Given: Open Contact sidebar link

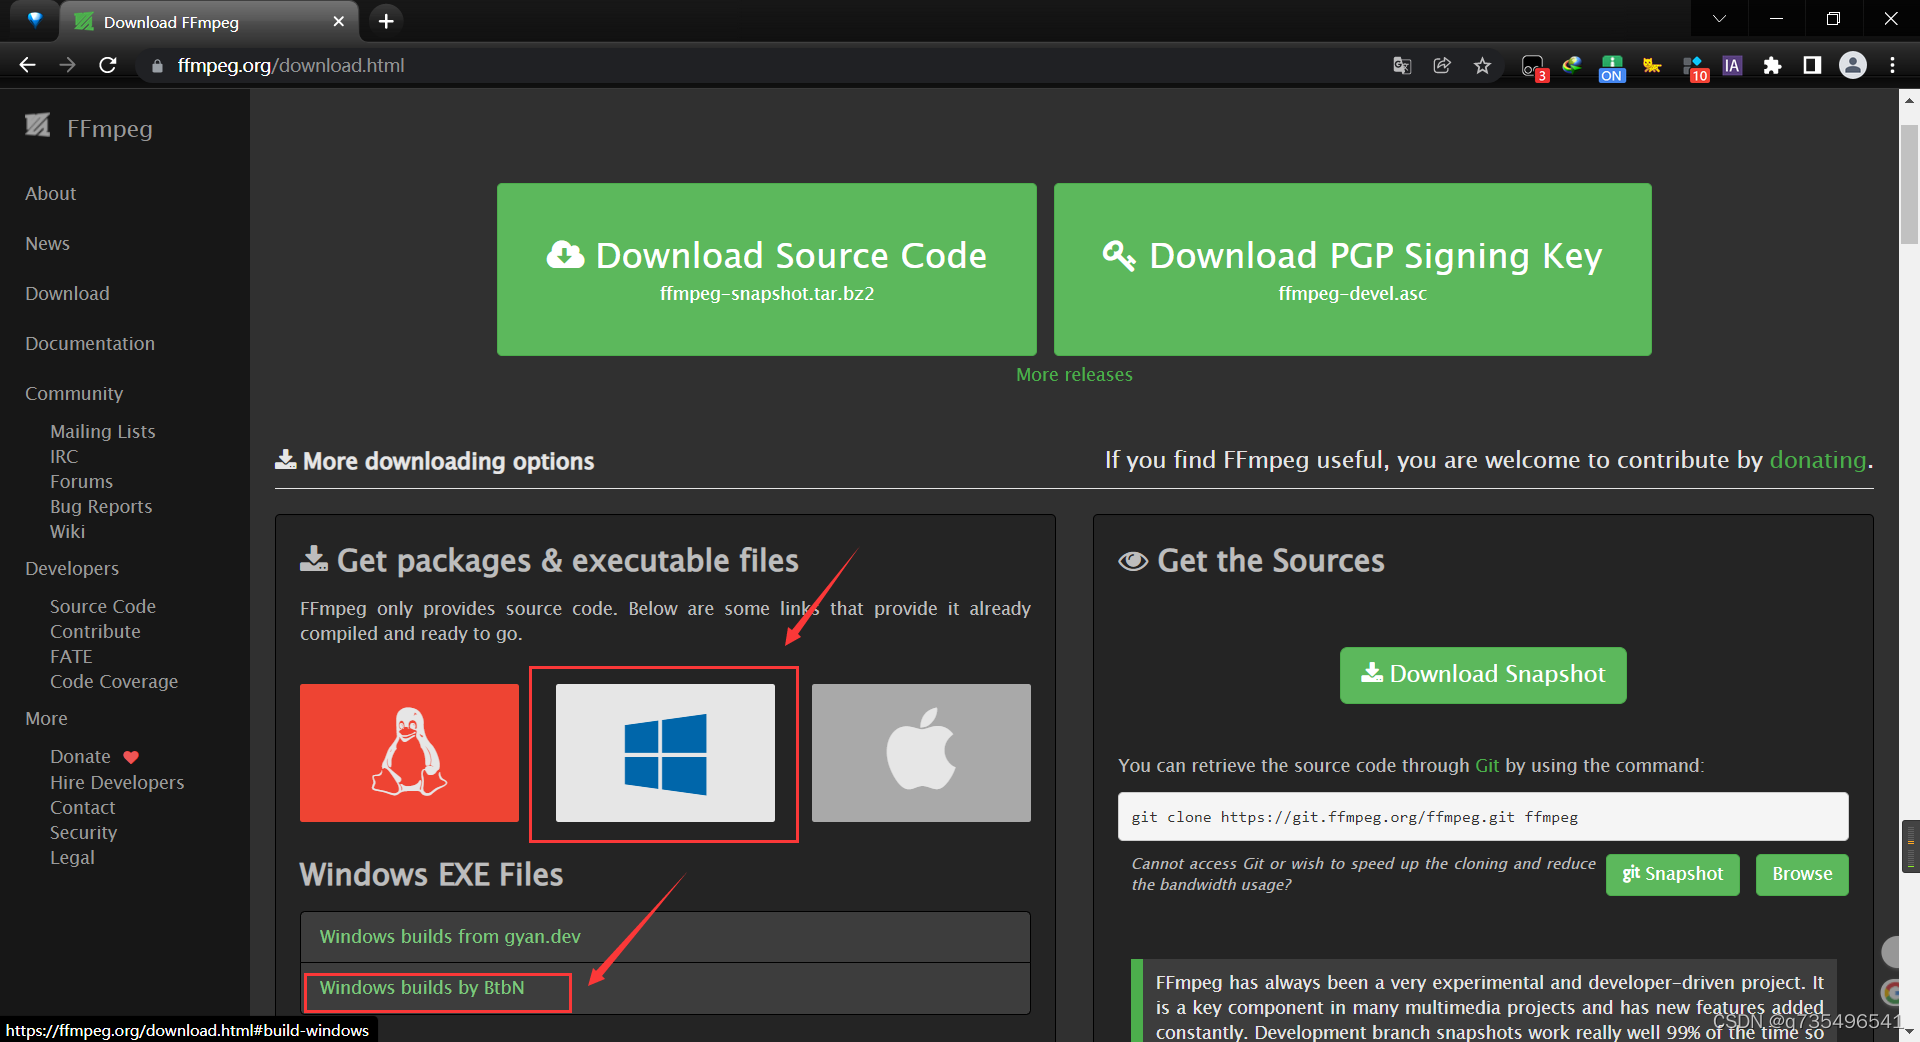Looking at the screenshot, I should [x=83, y=808].
